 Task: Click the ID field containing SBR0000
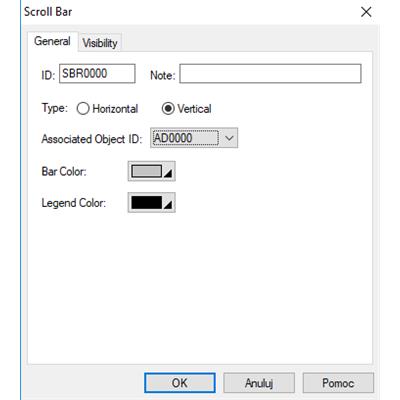tap(97, 73)
